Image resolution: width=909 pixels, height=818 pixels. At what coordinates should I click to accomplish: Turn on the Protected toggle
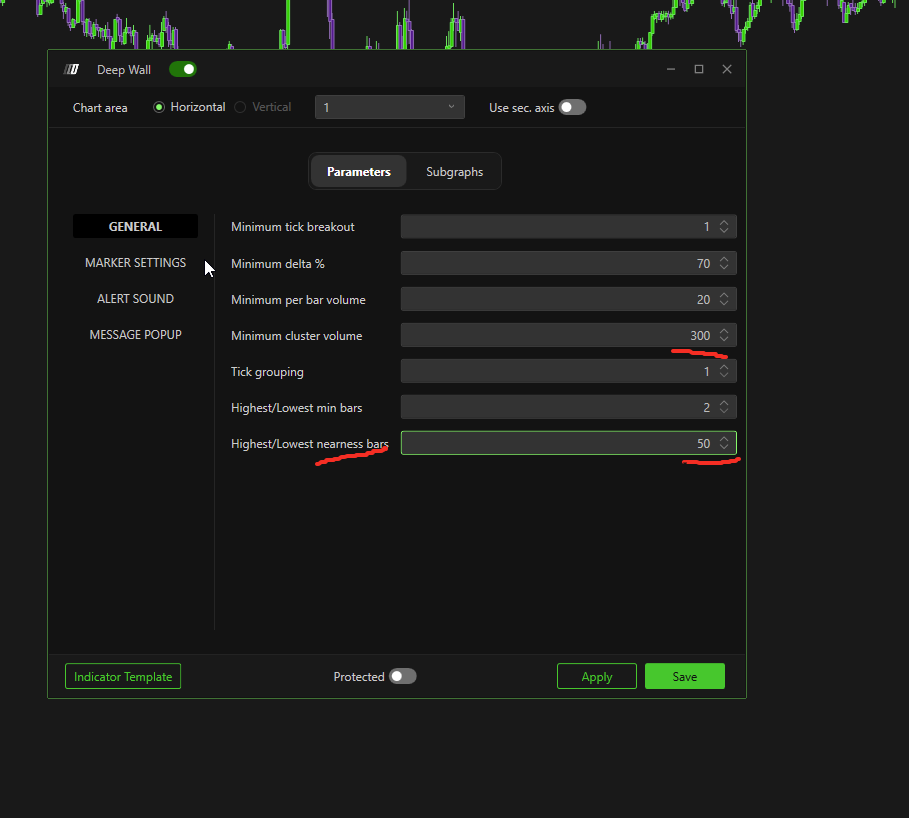point(402,676)
